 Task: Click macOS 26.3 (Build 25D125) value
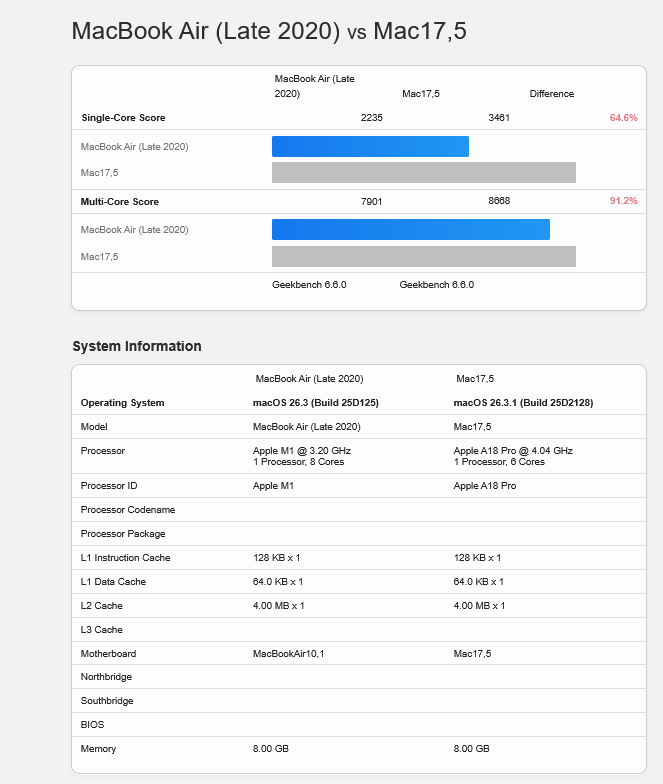pos(315,403)
